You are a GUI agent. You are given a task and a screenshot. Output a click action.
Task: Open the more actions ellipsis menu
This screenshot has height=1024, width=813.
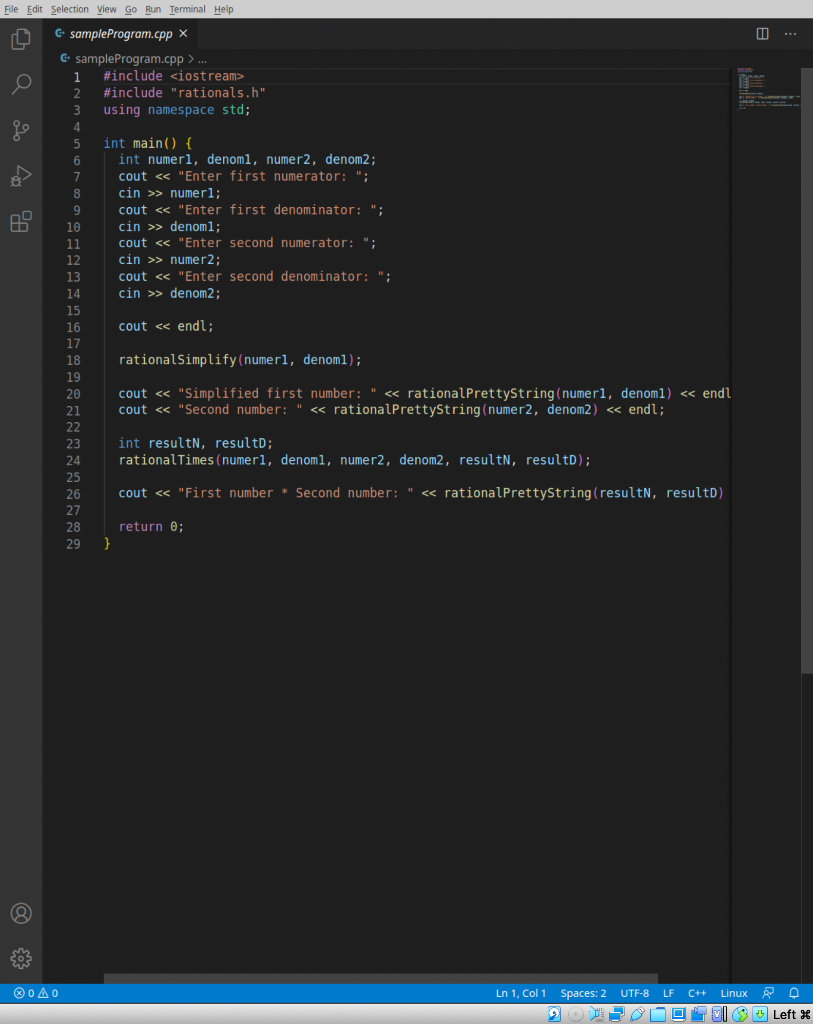point(790,33)
